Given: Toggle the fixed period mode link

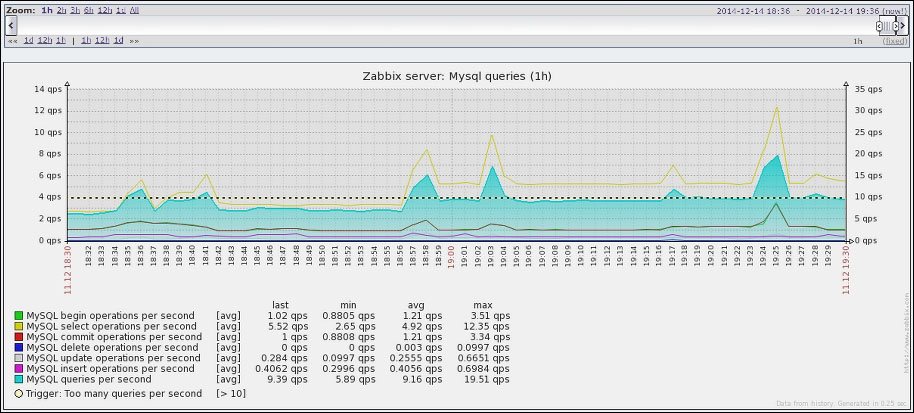Looking at the screenshot, I should [x=894, y=41].
